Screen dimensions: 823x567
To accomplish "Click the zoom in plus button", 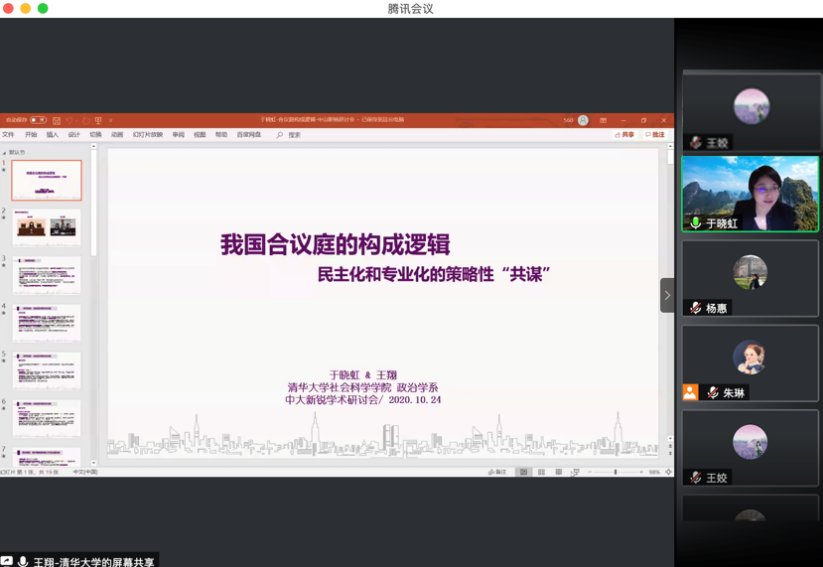I will pyautogui.click(x=641, y=472).
